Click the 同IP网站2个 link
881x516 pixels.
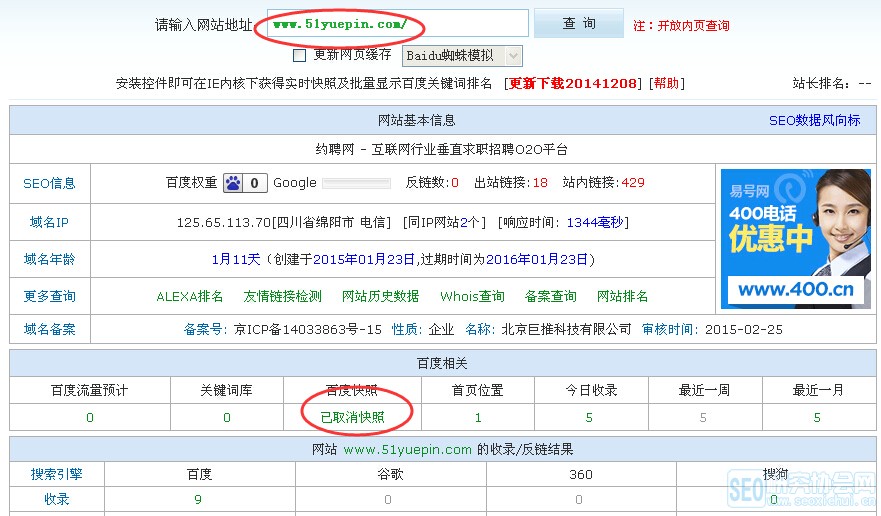coord(444,223)
